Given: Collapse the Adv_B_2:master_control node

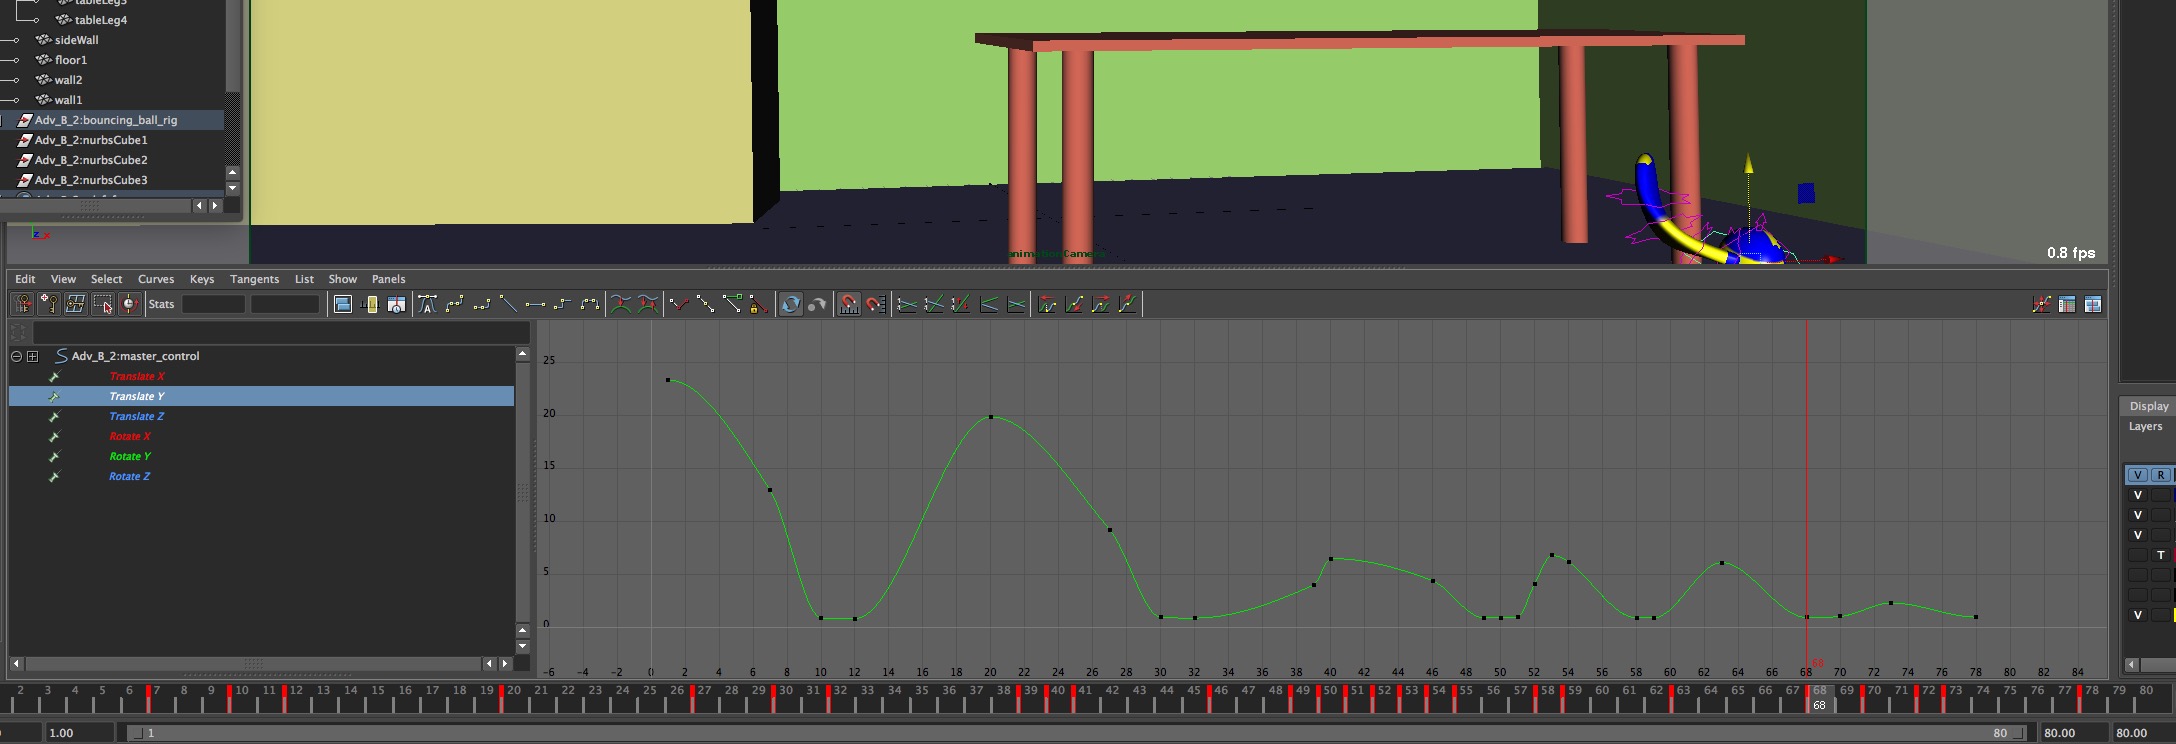Looking at the screenshot, I should [16, 356].
